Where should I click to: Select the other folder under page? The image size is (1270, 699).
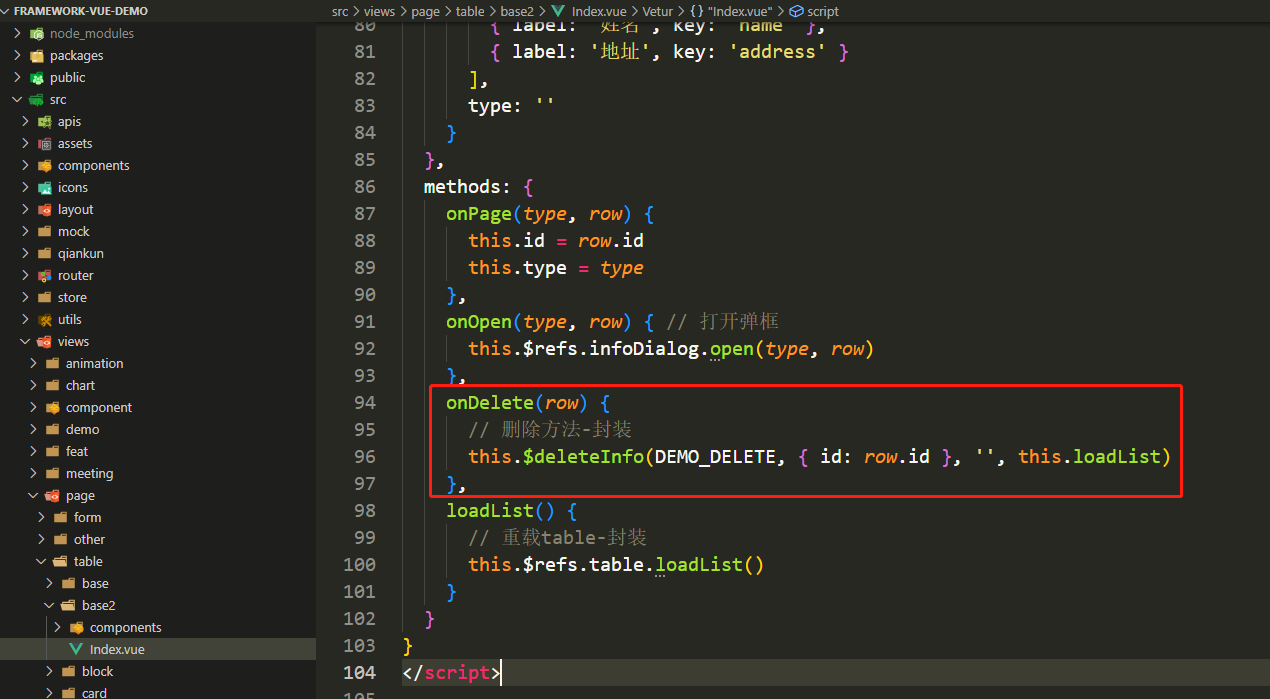89,539
